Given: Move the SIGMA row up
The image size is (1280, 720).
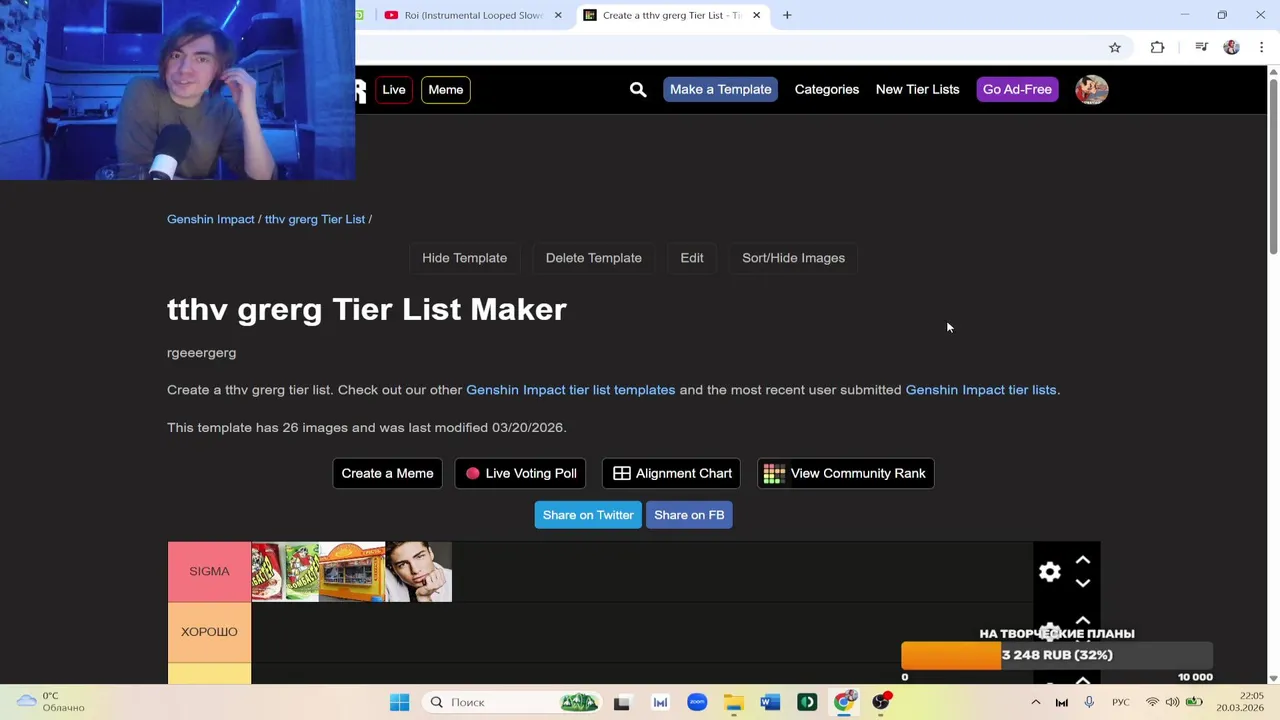Looking at the screenshot, I should point(1083,560).
